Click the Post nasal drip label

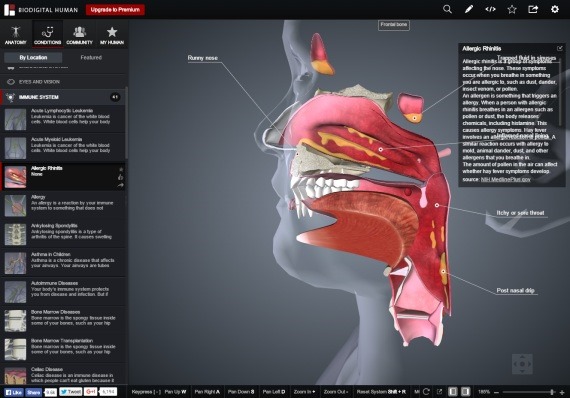pyautogui.click(x=515, y=290)
